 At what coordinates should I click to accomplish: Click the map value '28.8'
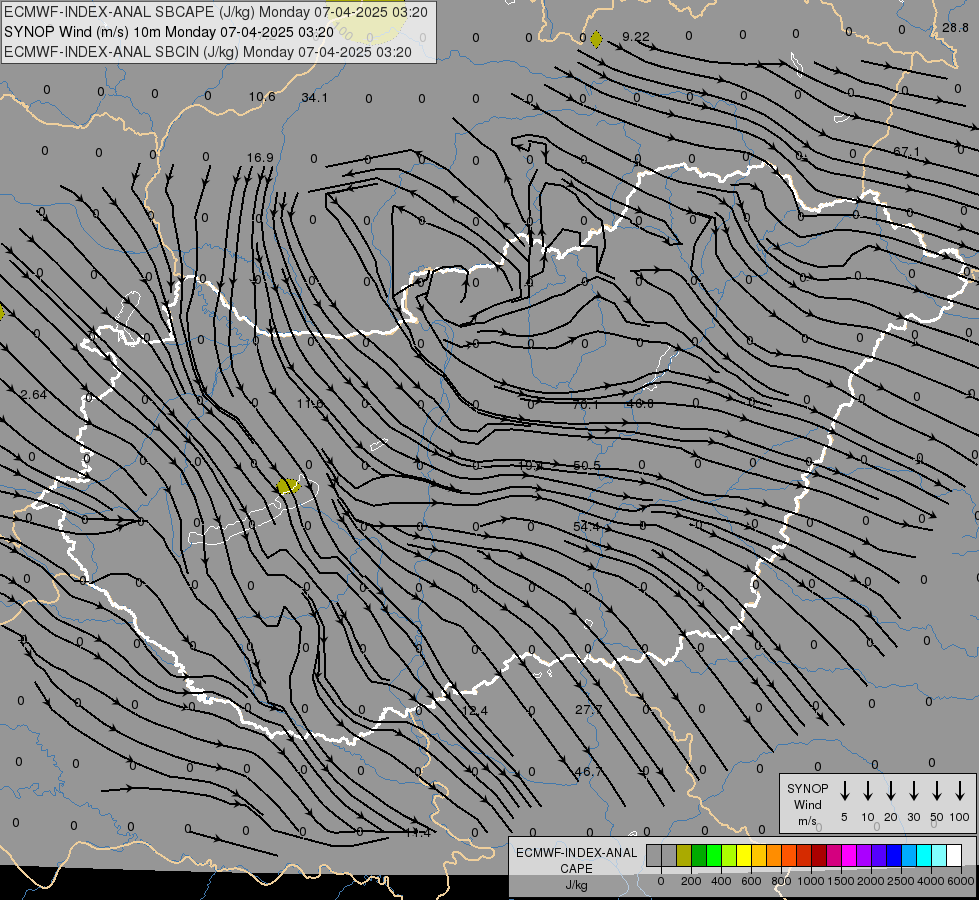pyautogui.click(x=955, y=27)
